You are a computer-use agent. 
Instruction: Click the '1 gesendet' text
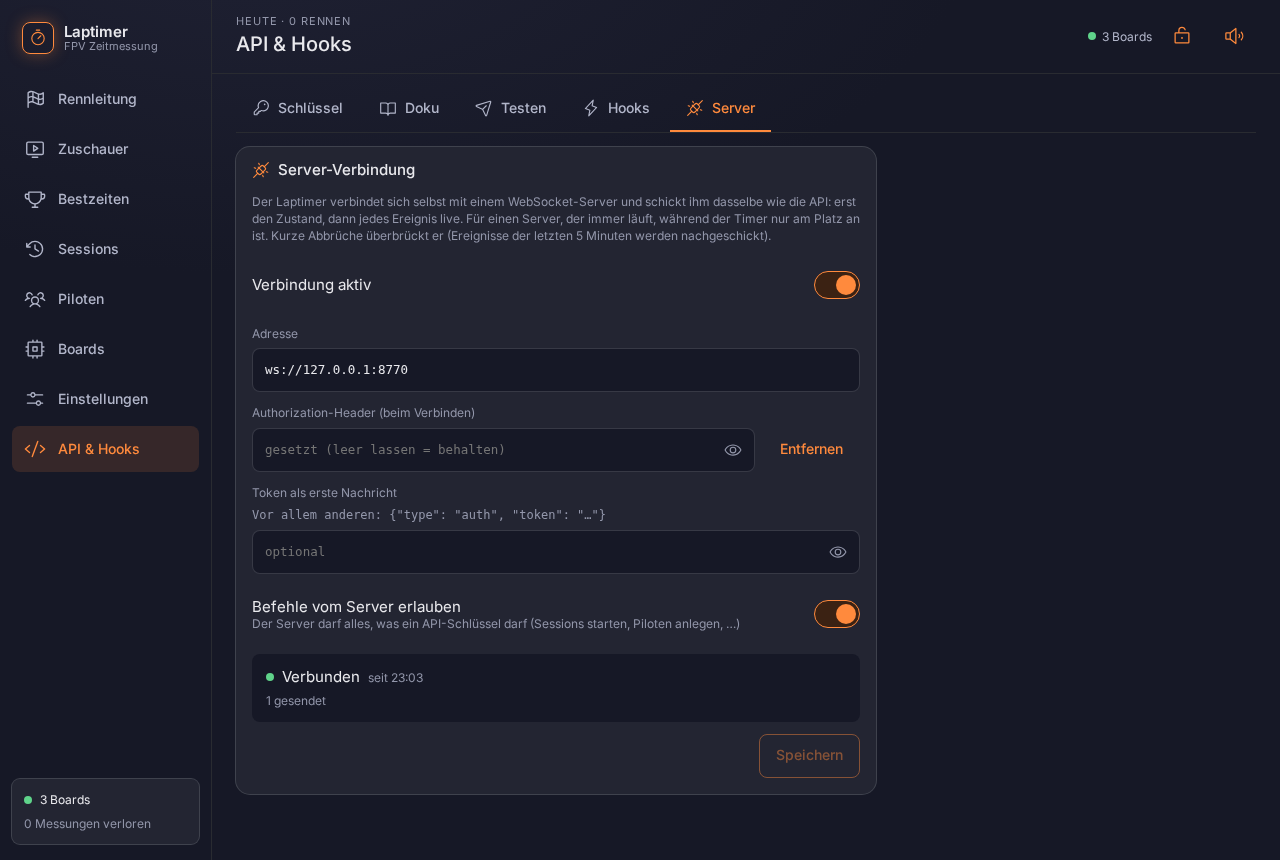pos(296,701)
